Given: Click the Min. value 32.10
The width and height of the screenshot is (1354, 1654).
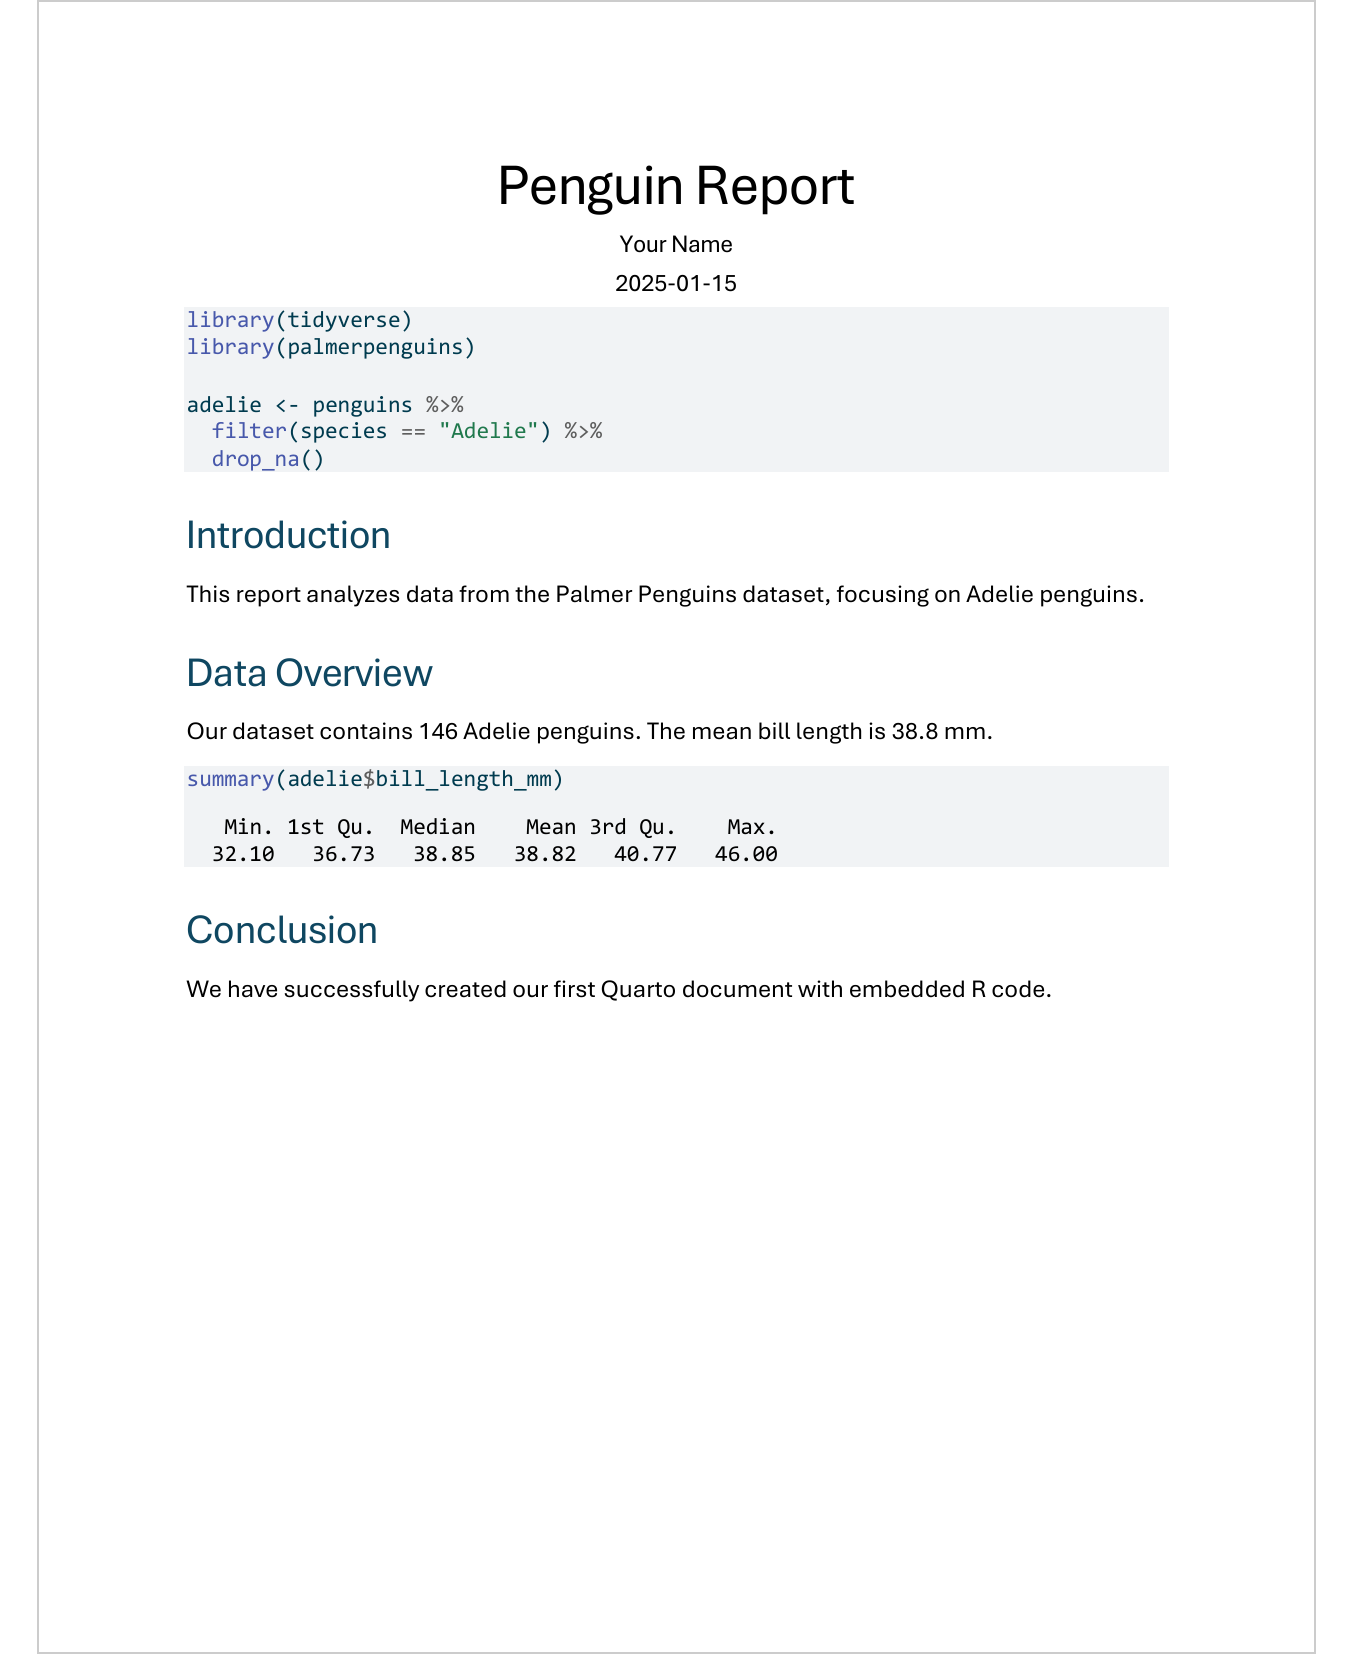Looking at the screenshot, I should tap(243, 854).
